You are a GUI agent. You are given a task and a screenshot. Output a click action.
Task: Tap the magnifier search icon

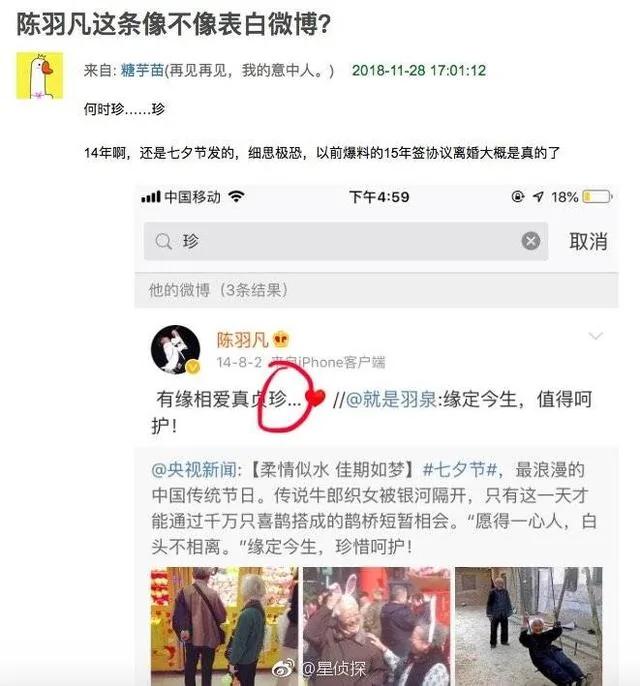[164, 241]
